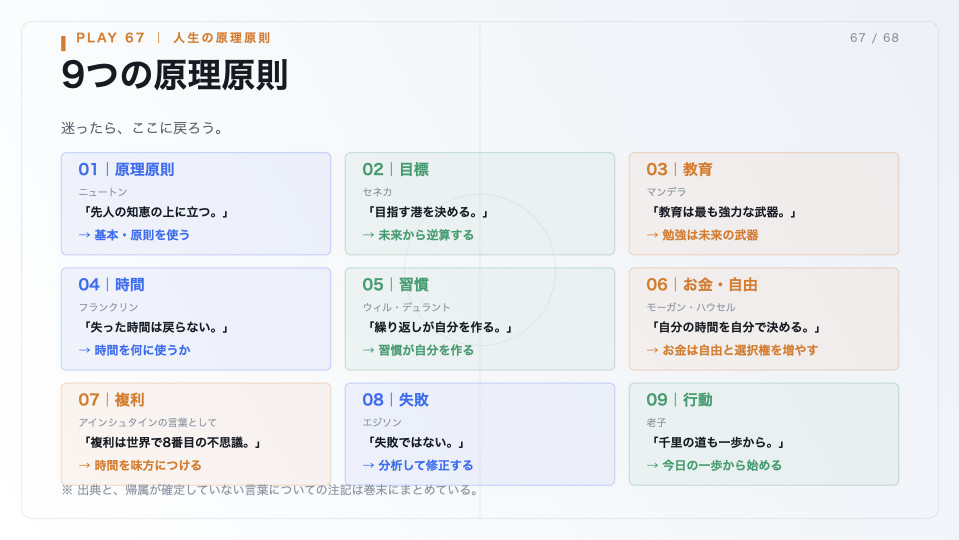Select the card heading 07 複利

pos(111,399)
